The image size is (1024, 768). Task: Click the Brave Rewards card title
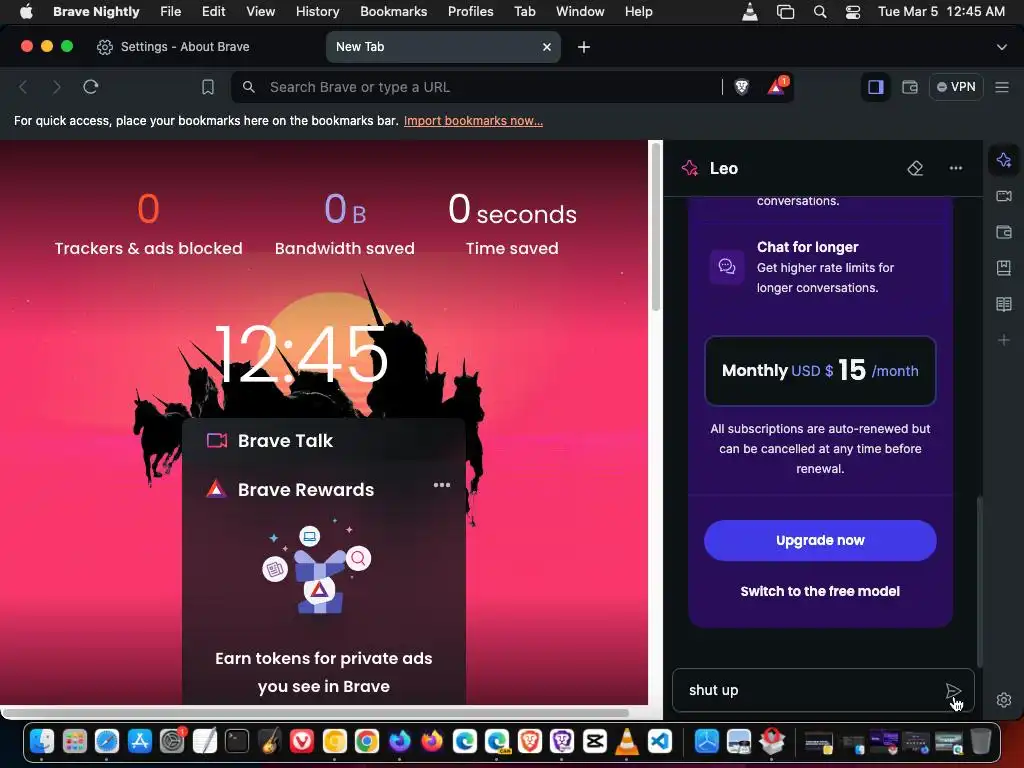coord(306,490)
